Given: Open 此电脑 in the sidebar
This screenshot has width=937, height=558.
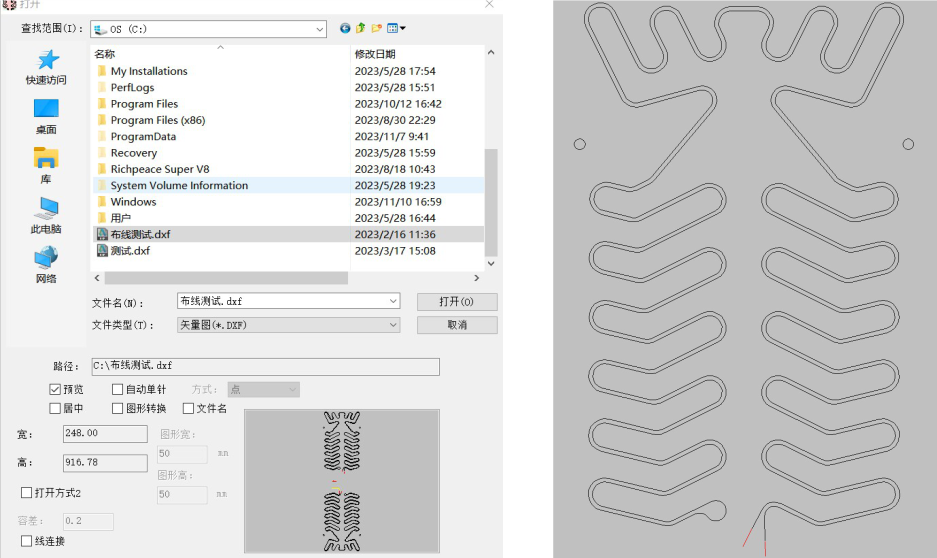Looking at the screenshot, I should [x=46, y=216].
